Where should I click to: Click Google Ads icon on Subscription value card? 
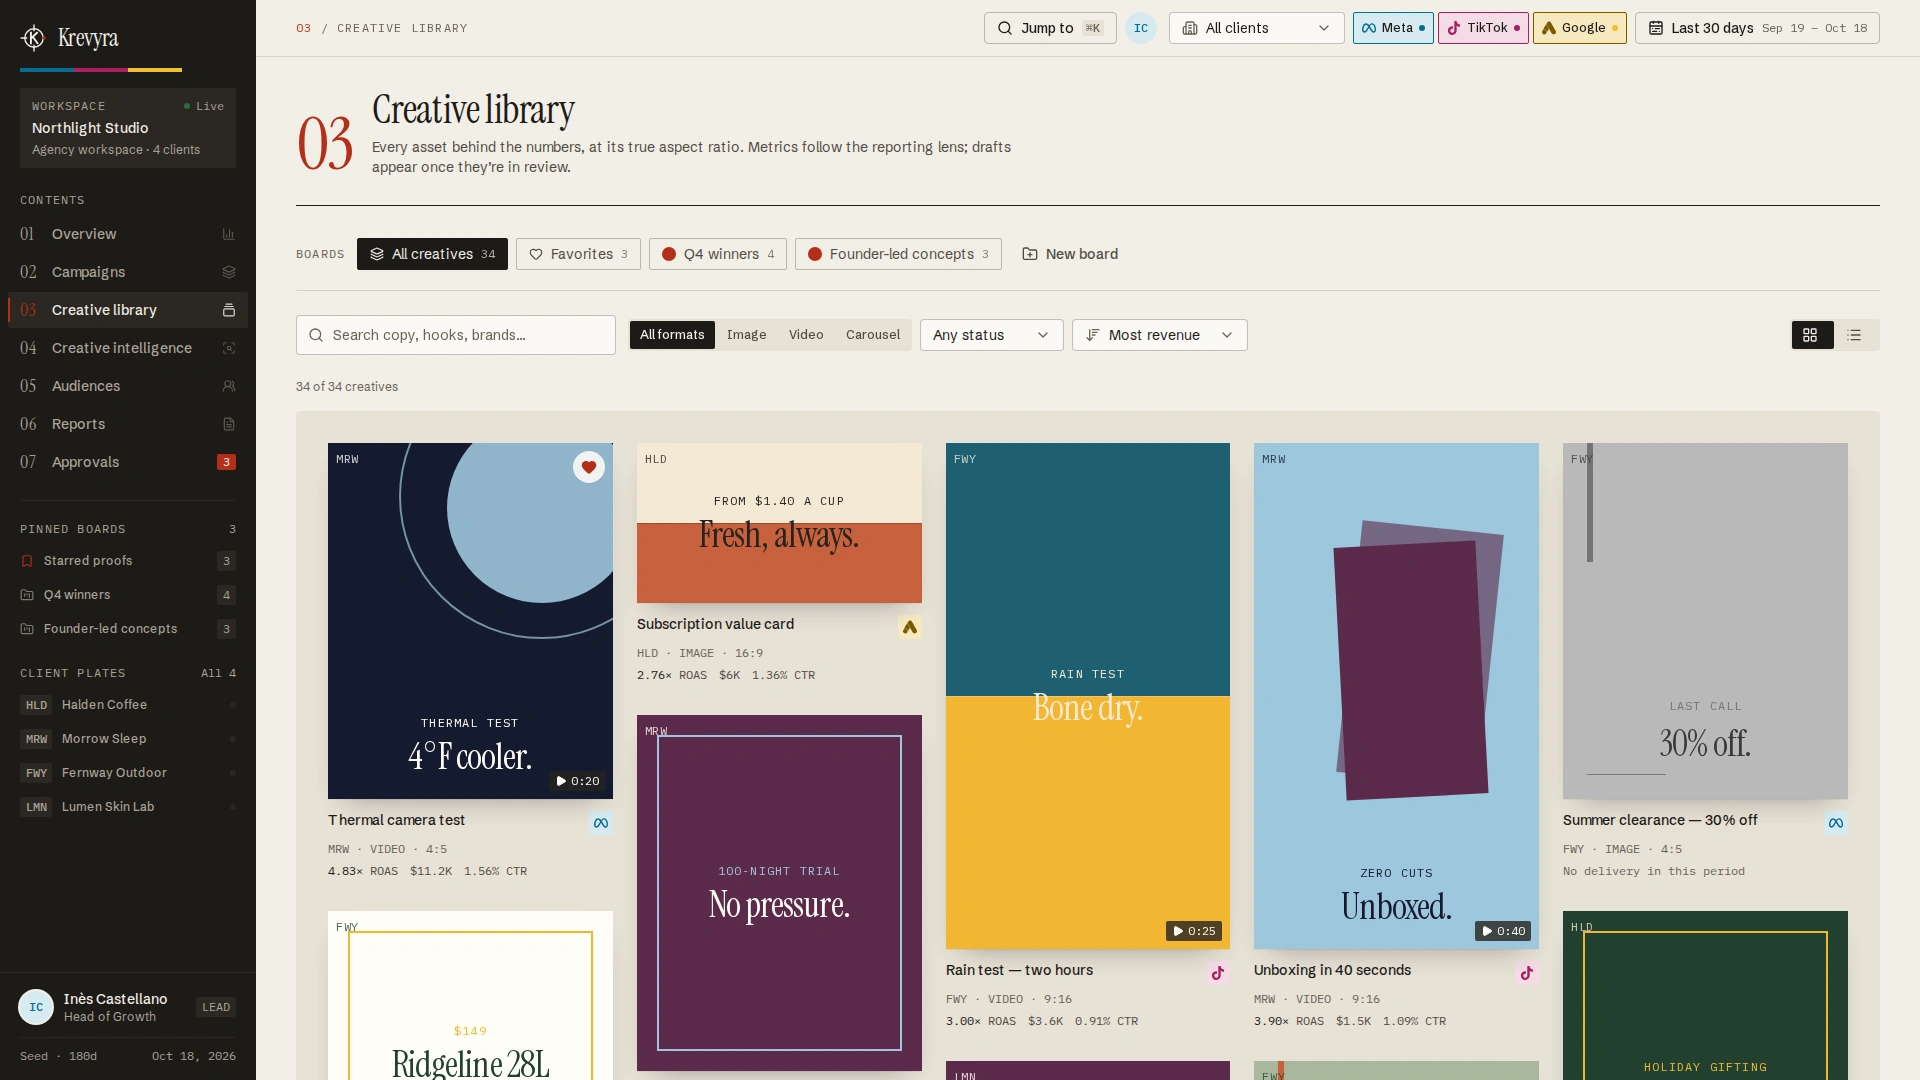(x=909, y=627)
